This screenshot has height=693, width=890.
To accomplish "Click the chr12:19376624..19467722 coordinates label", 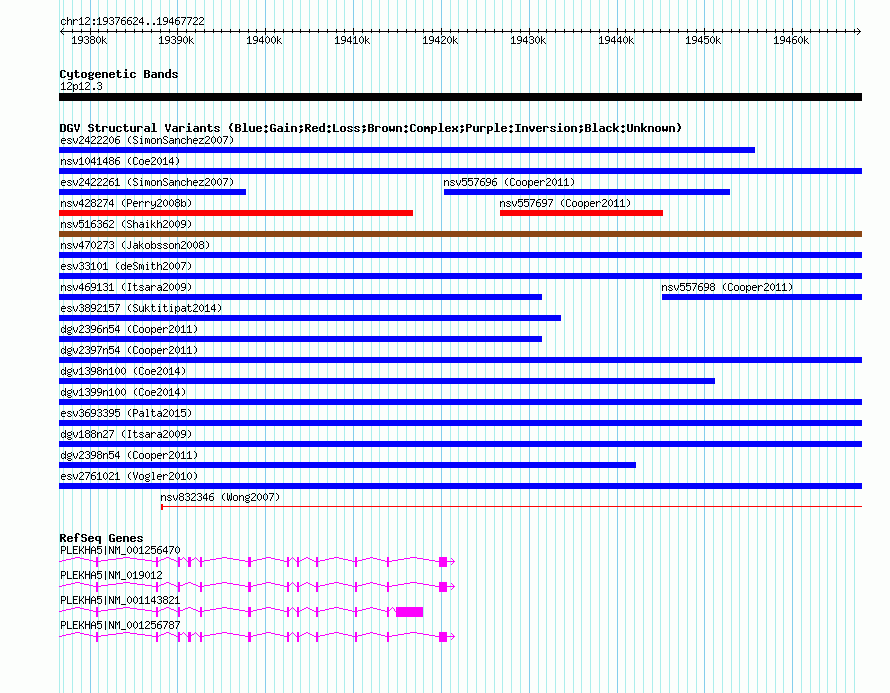I will click(x=132, y=21).
